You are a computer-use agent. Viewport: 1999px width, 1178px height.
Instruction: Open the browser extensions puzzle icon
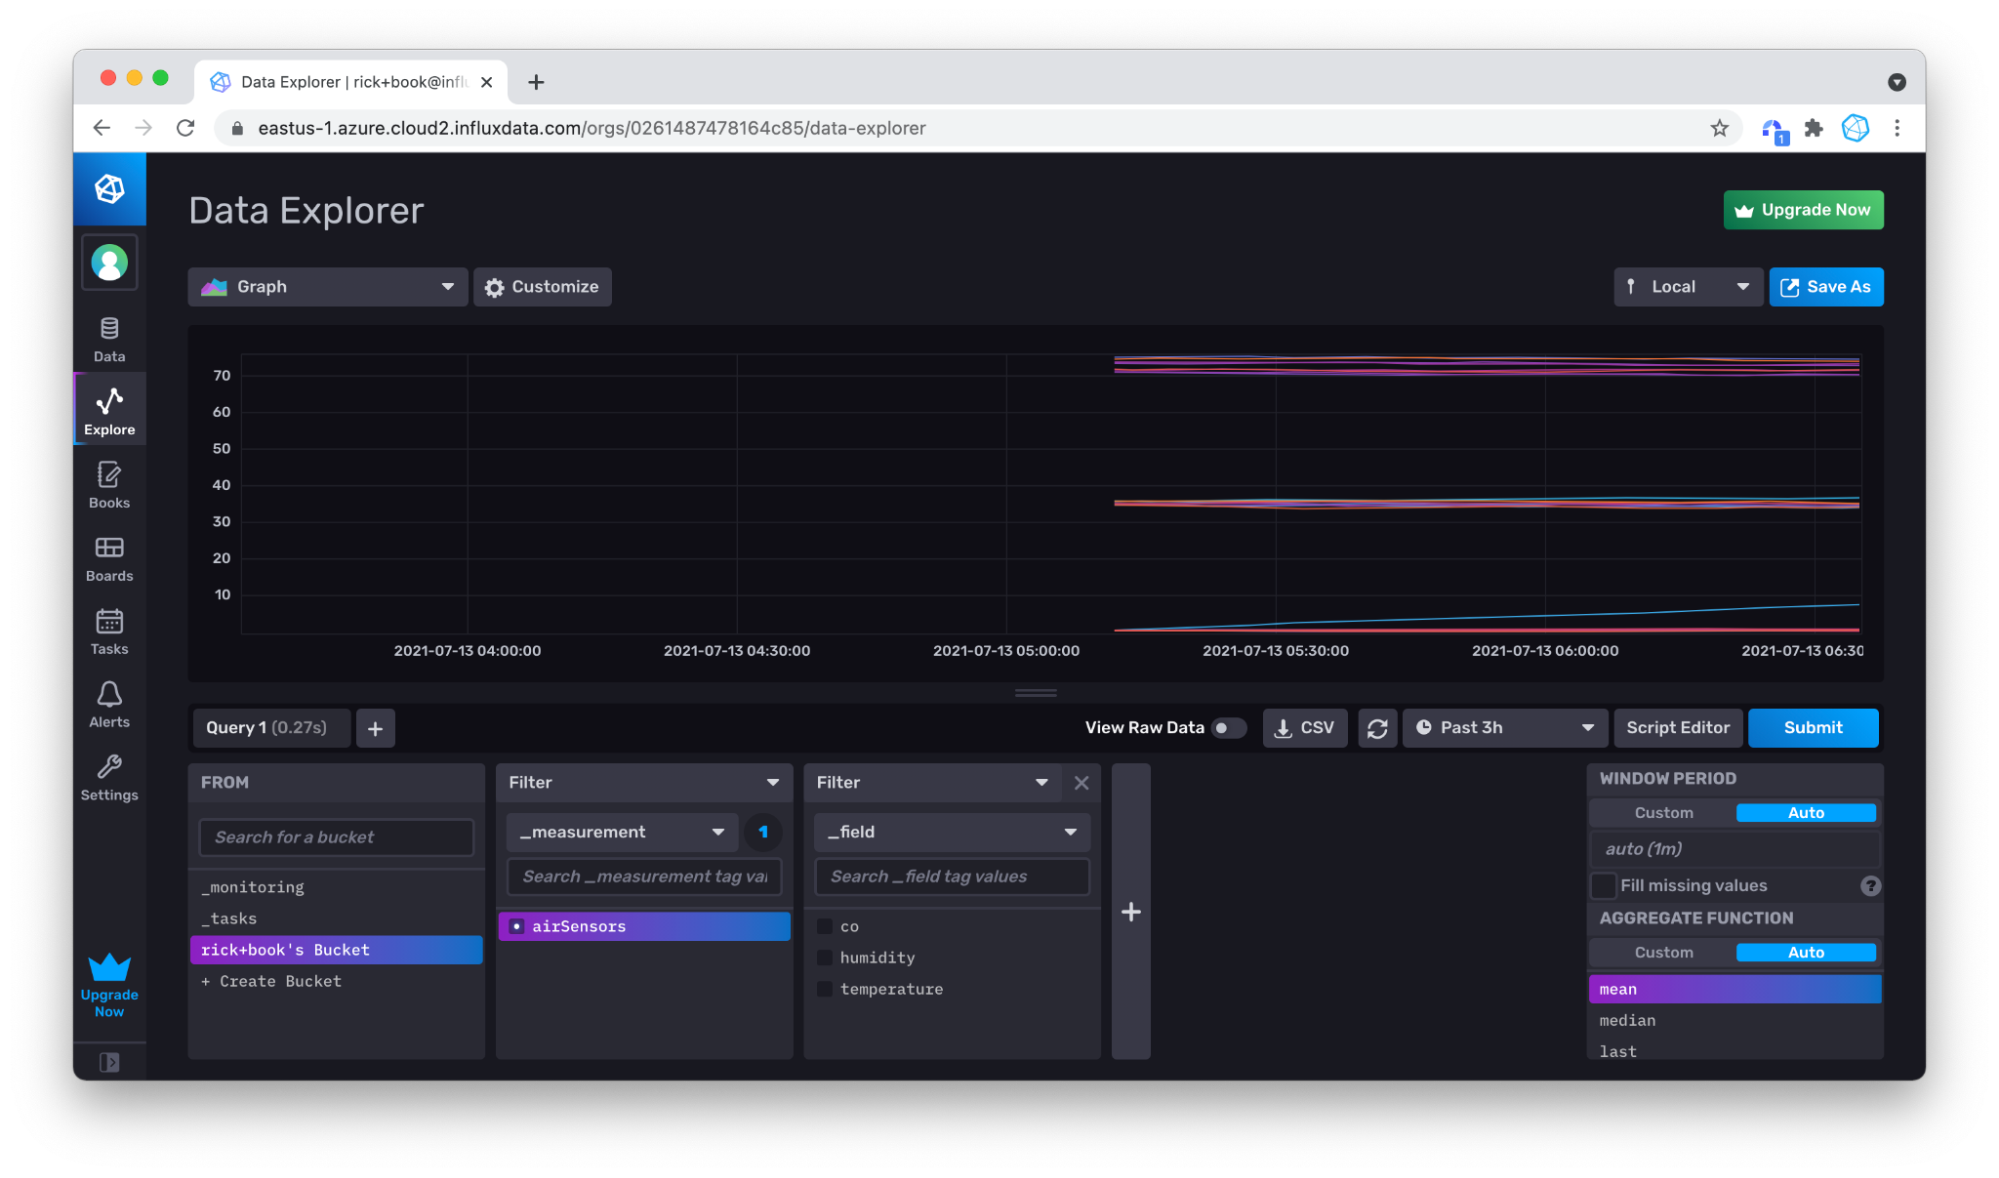tap(1813, 128)
